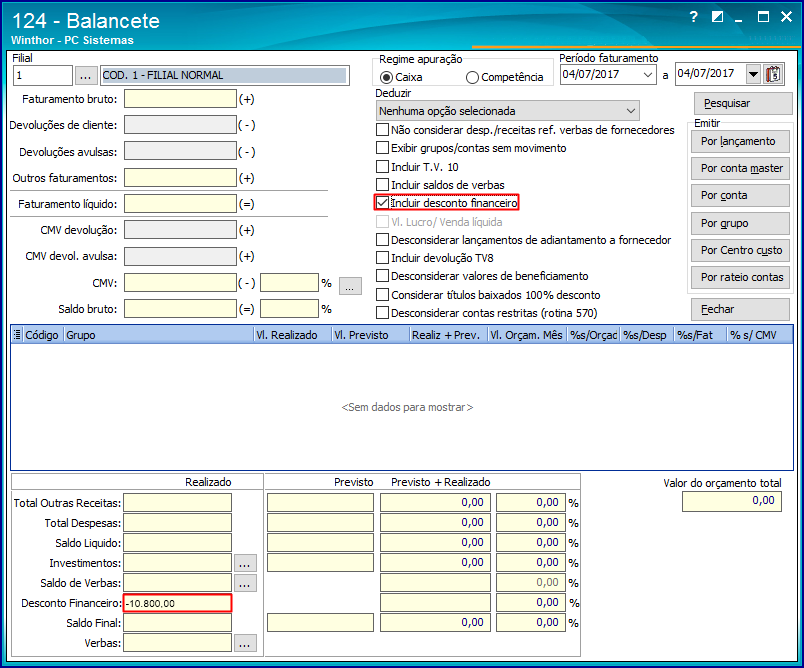Click the COD. 1 - FILIAL NORMAL text
The width and height of the screenshot is (804, 668).
coord(163,75)
